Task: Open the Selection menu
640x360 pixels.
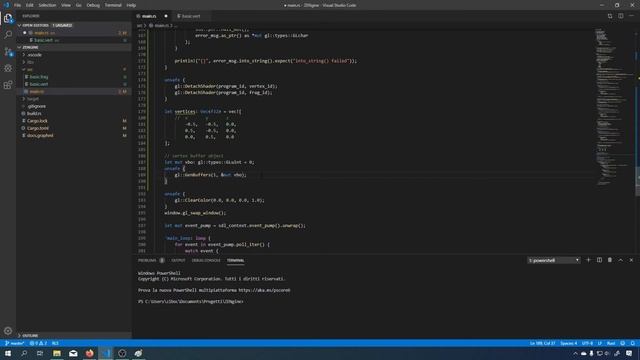Action: (x=47, y=5)
